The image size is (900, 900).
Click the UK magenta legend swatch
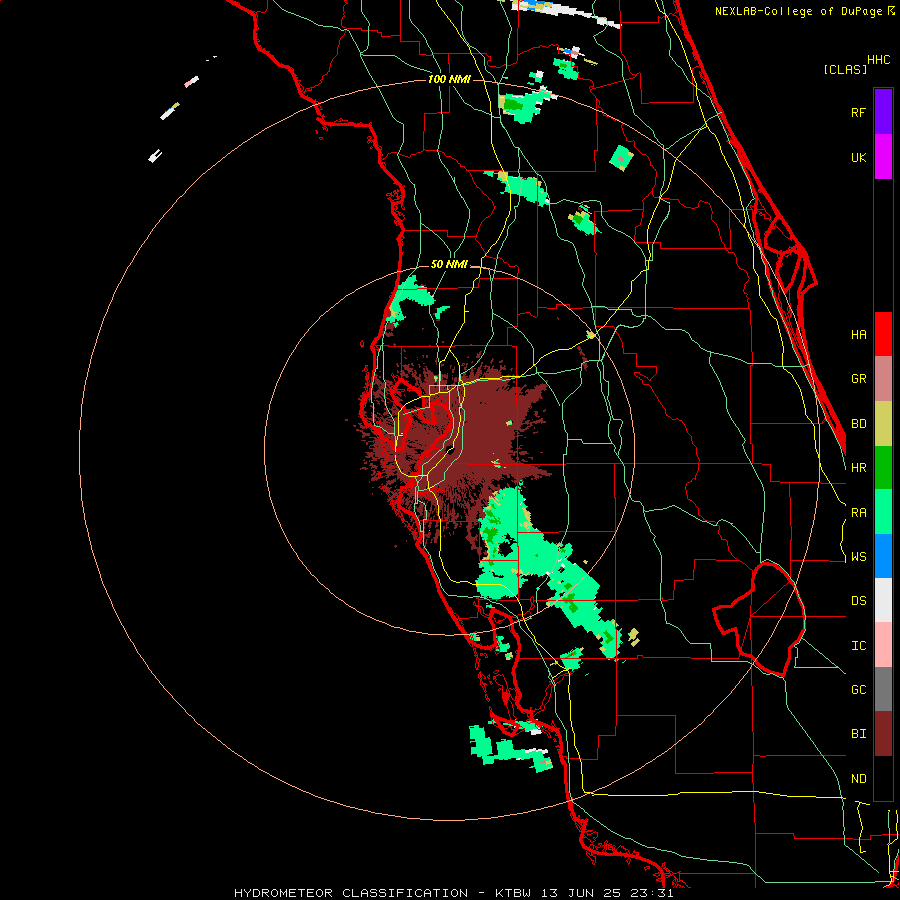pyautogui.click(x=883, y=157)
